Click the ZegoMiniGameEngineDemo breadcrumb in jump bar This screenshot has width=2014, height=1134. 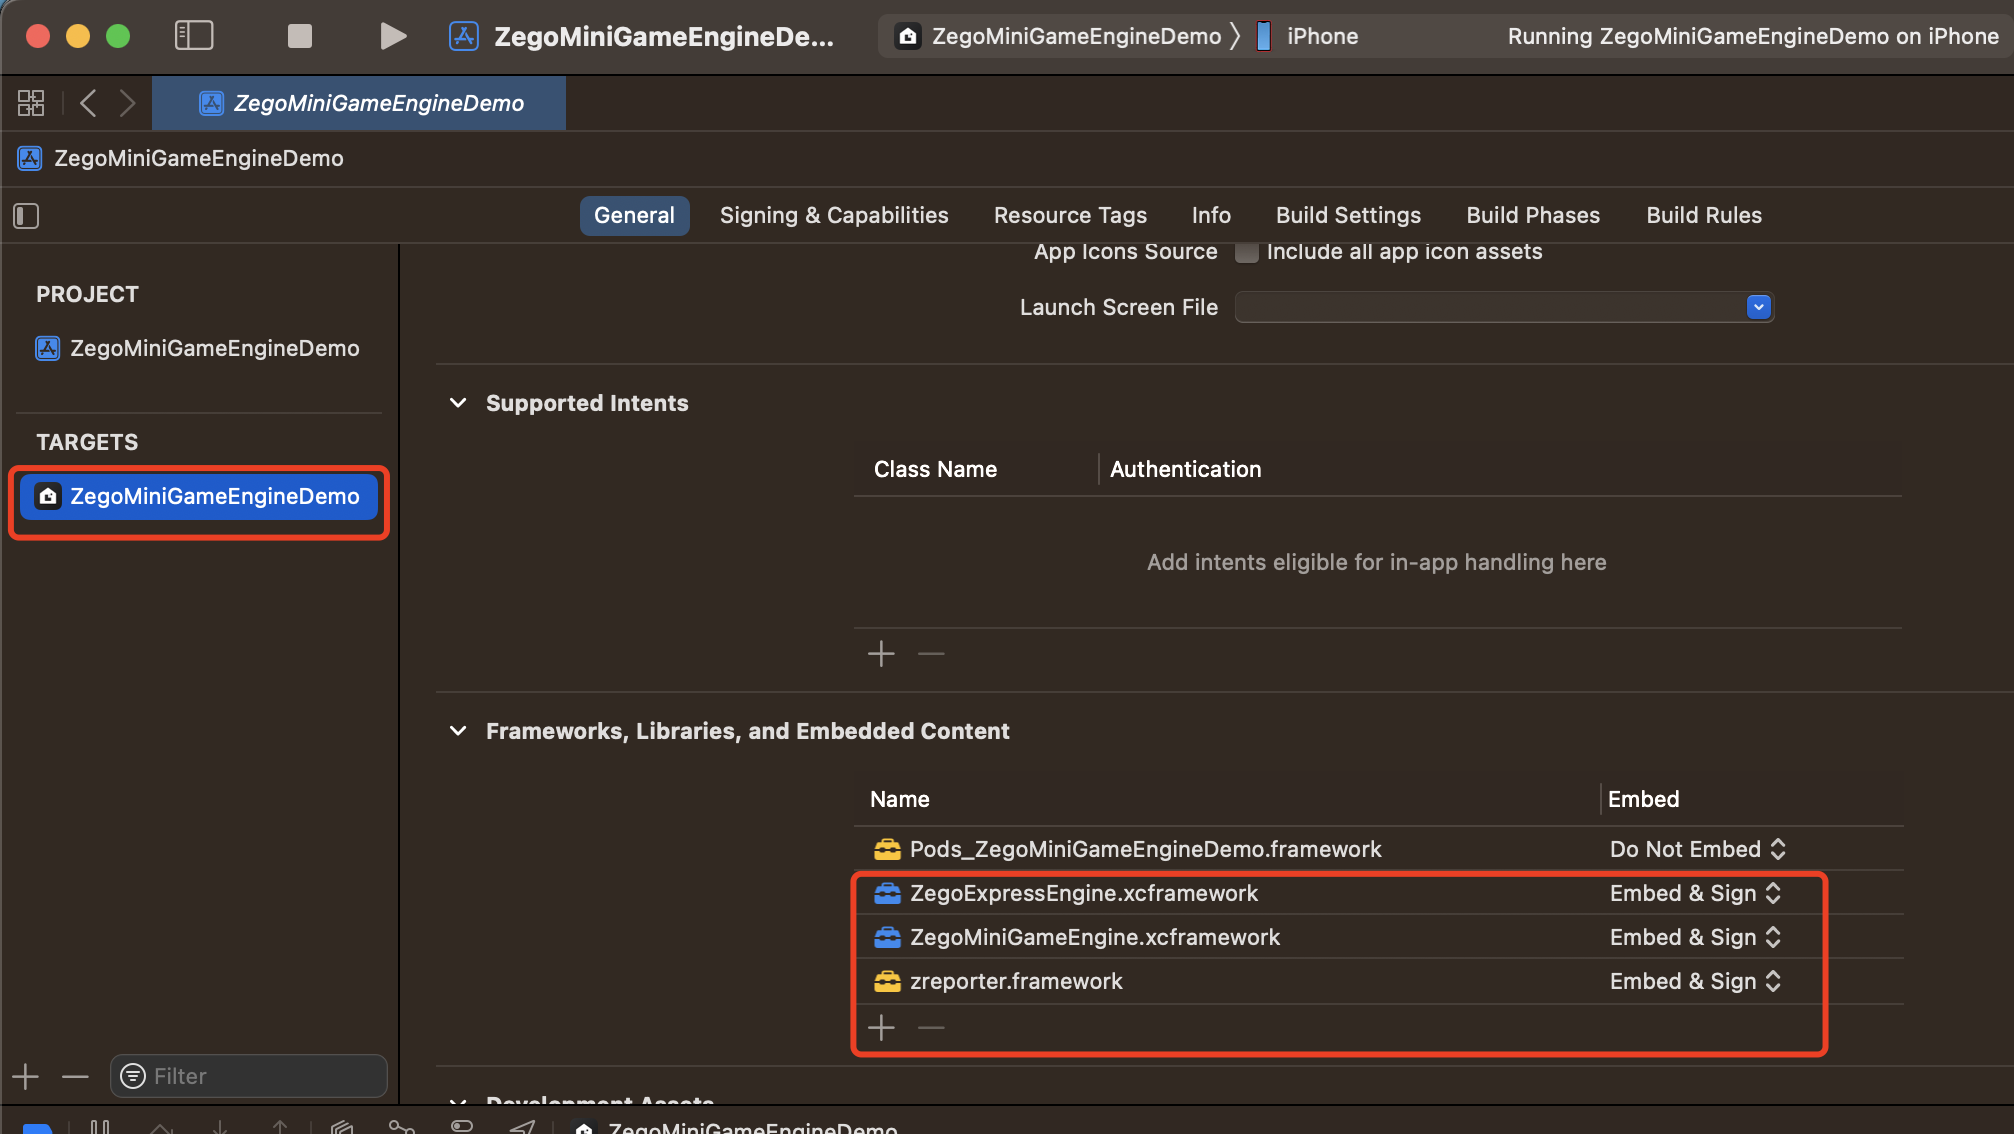181,158
